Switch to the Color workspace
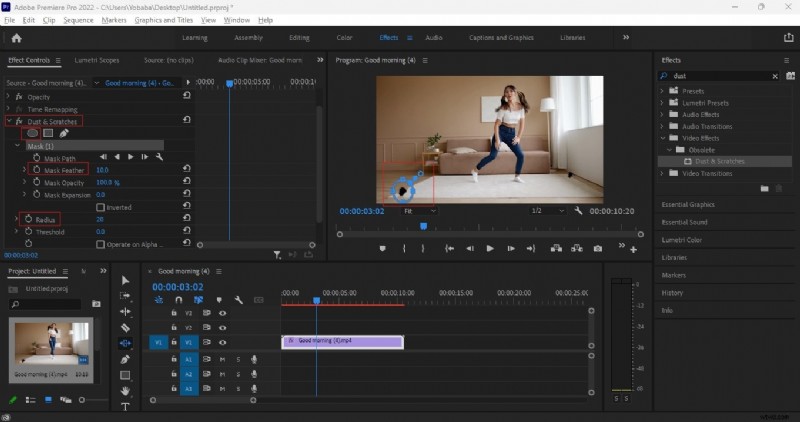800x422 pixels. click(x=344, y=38)
